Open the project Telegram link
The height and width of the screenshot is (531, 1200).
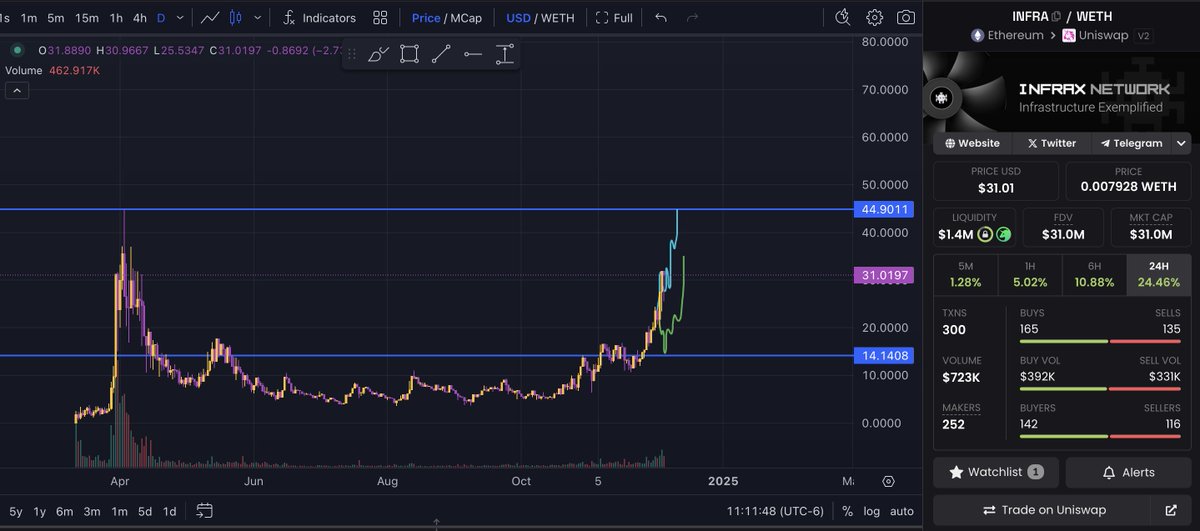tap(1131, 143)
